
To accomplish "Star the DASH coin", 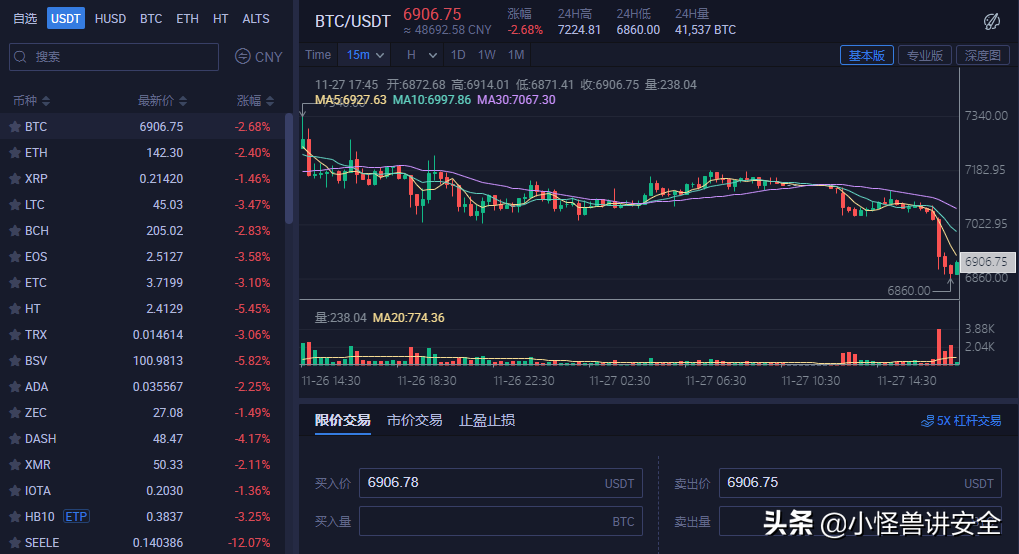I will point(14,439).
